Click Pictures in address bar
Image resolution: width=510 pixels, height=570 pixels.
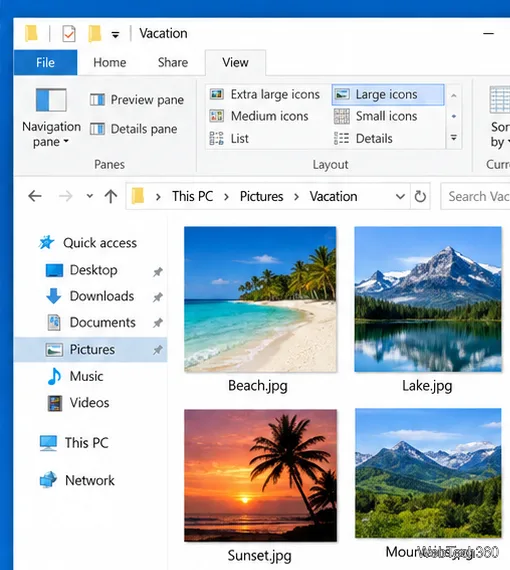tap(261, 196)
